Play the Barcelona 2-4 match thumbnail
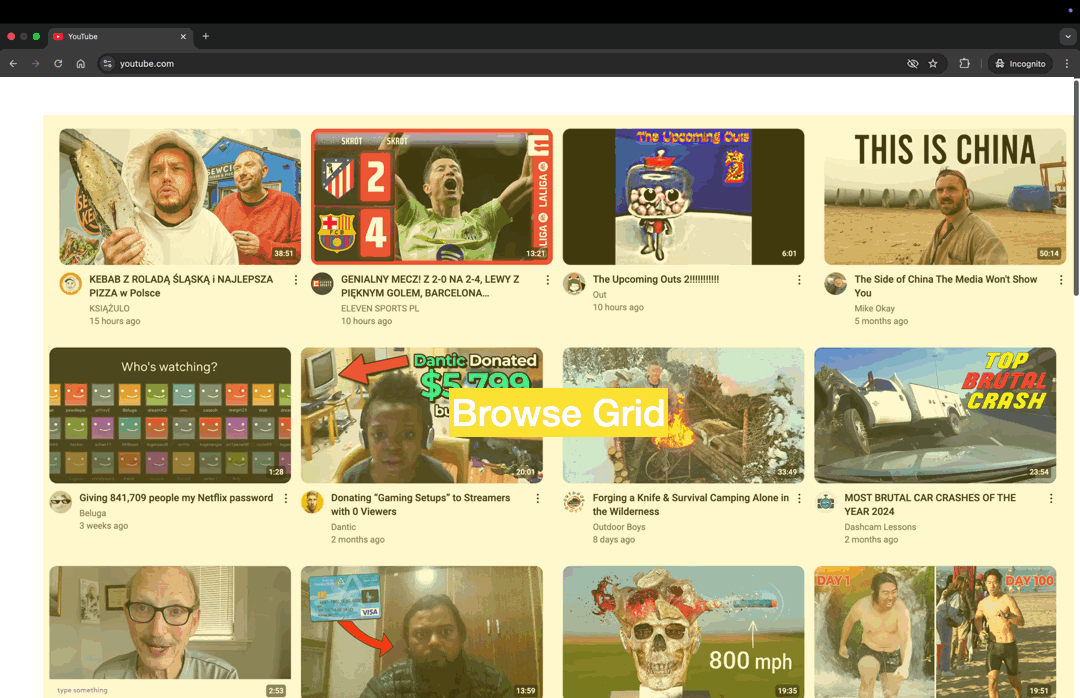 (x=432, y=196)
